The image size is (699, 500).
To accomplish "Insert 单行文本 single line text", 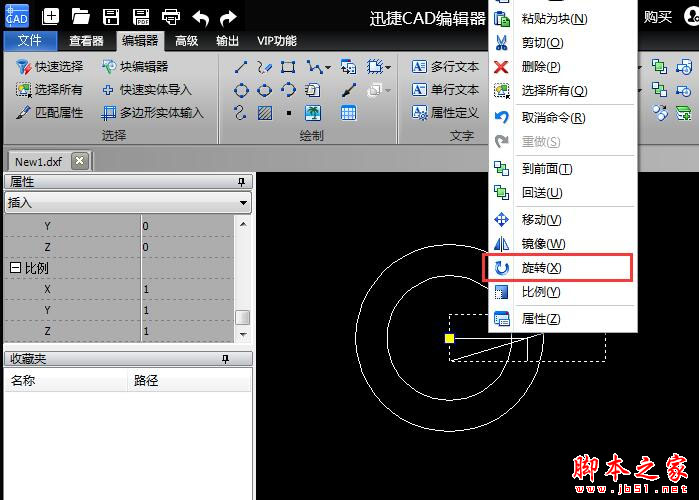I will click(x=445, y=90).
